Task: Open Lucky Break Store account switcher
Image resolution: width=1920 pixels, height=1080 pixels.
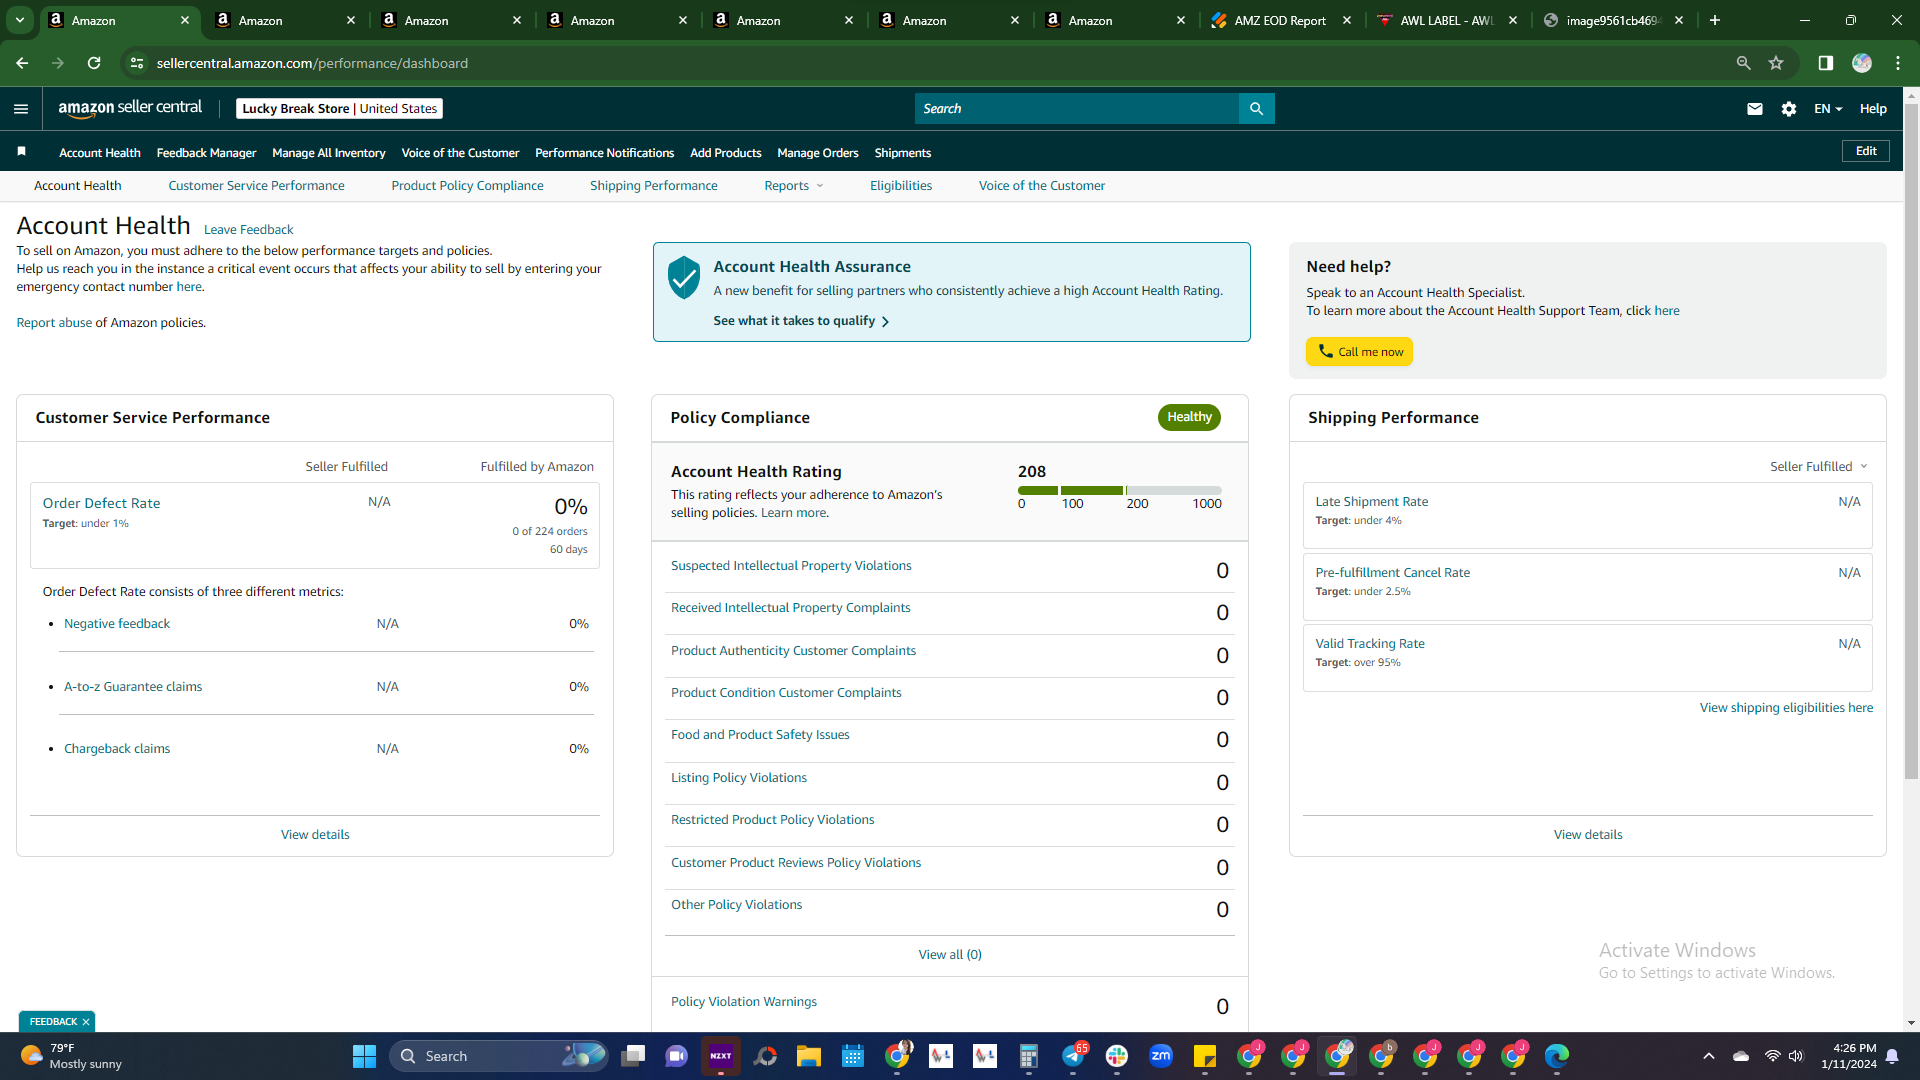Action: point(339,109)
